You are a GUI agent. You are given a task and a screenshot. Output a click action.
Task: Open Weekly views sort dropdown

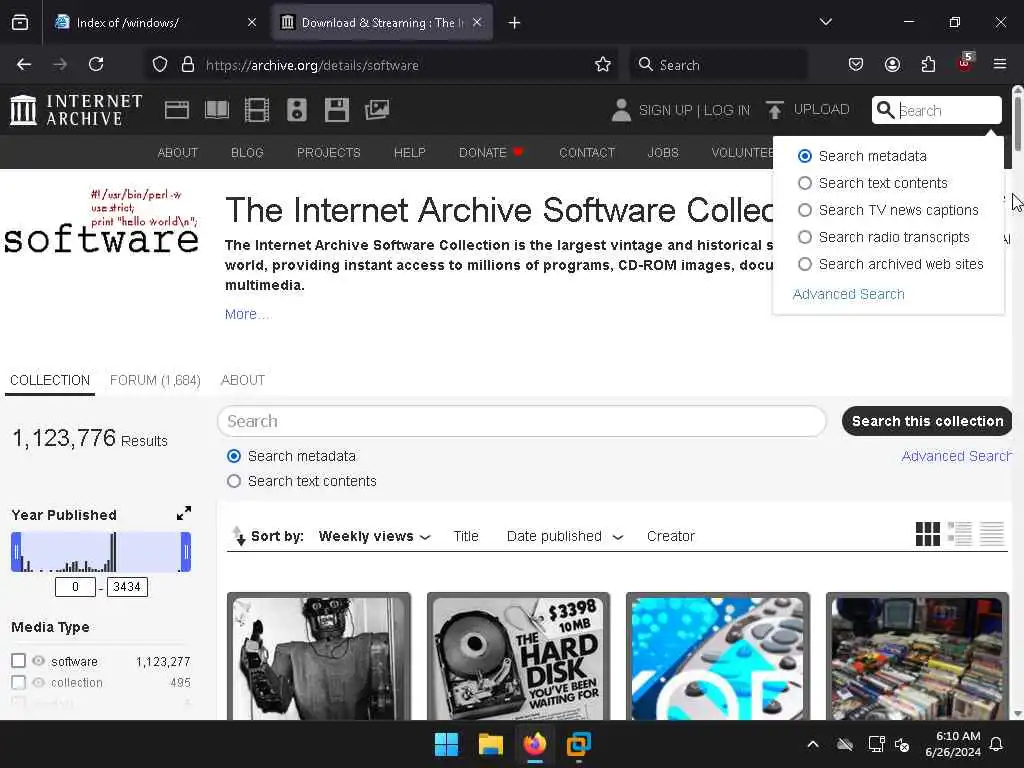pyautogui.click(x=375, y=536)
